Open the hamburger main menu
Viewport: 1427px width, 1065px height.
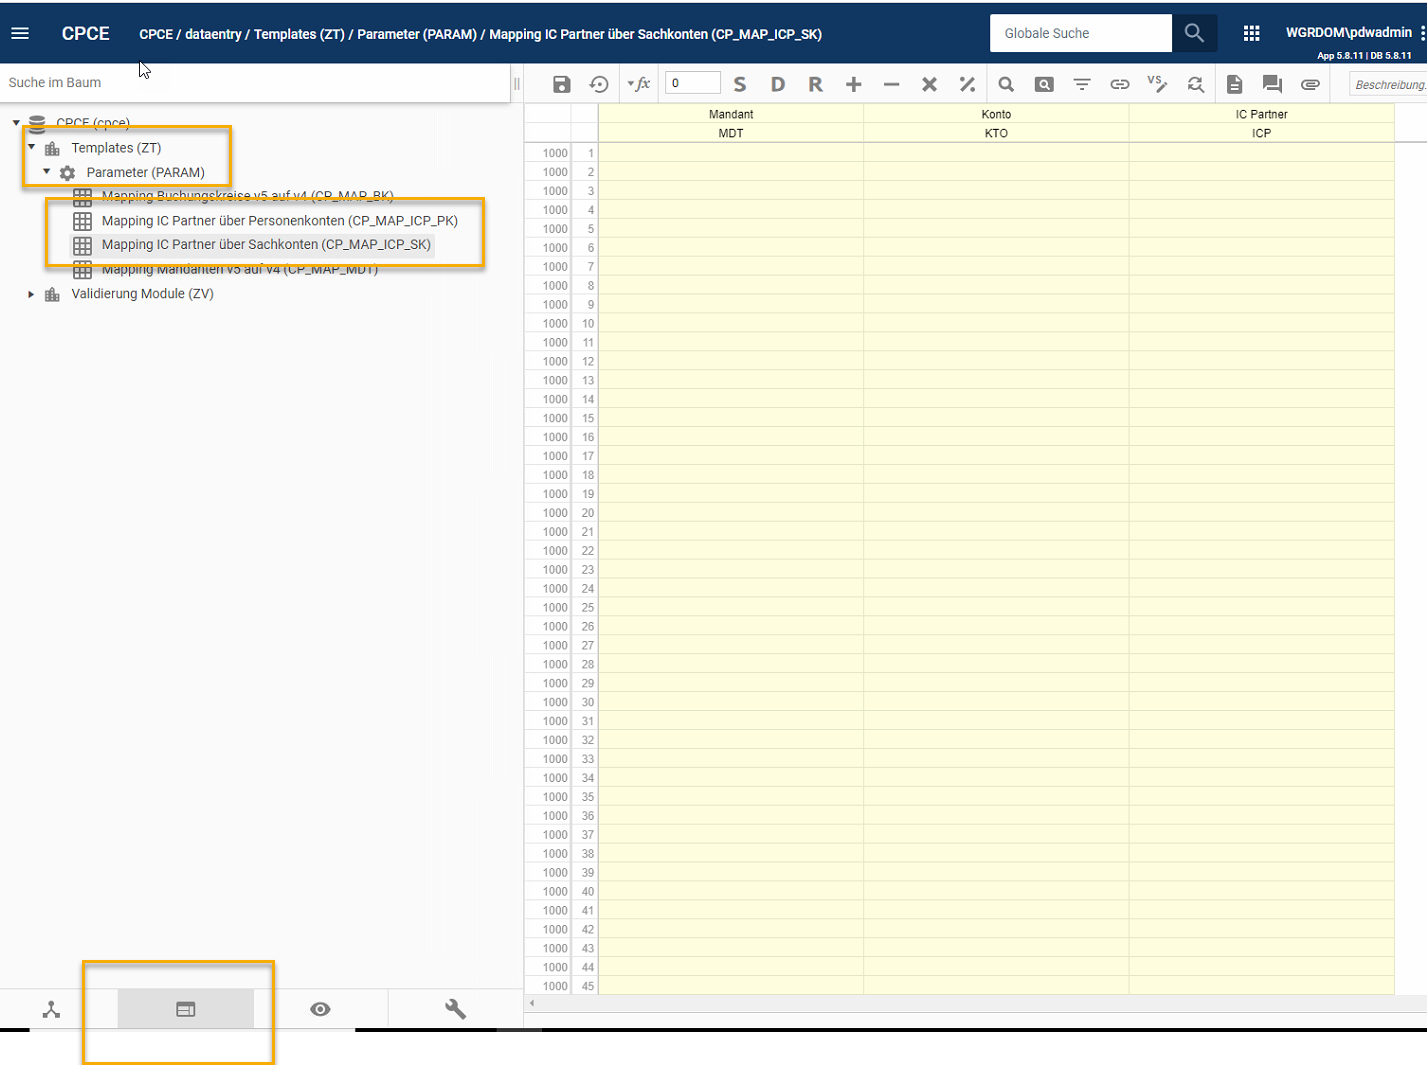click(x=20, y=33)
